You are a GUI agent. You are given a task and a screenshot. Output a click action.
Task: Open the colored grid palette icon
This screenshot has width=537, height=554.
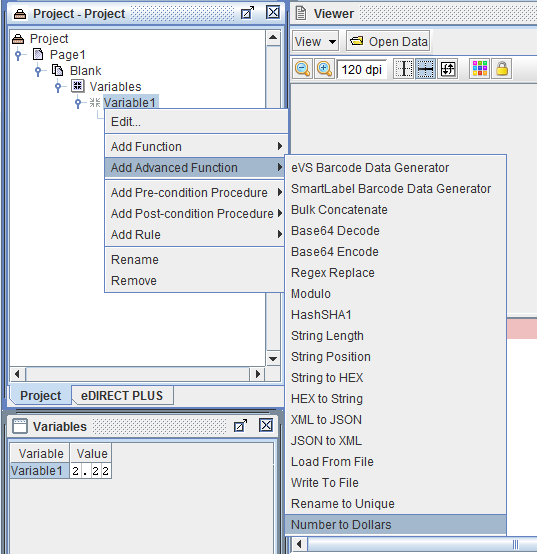pos(479,69)
